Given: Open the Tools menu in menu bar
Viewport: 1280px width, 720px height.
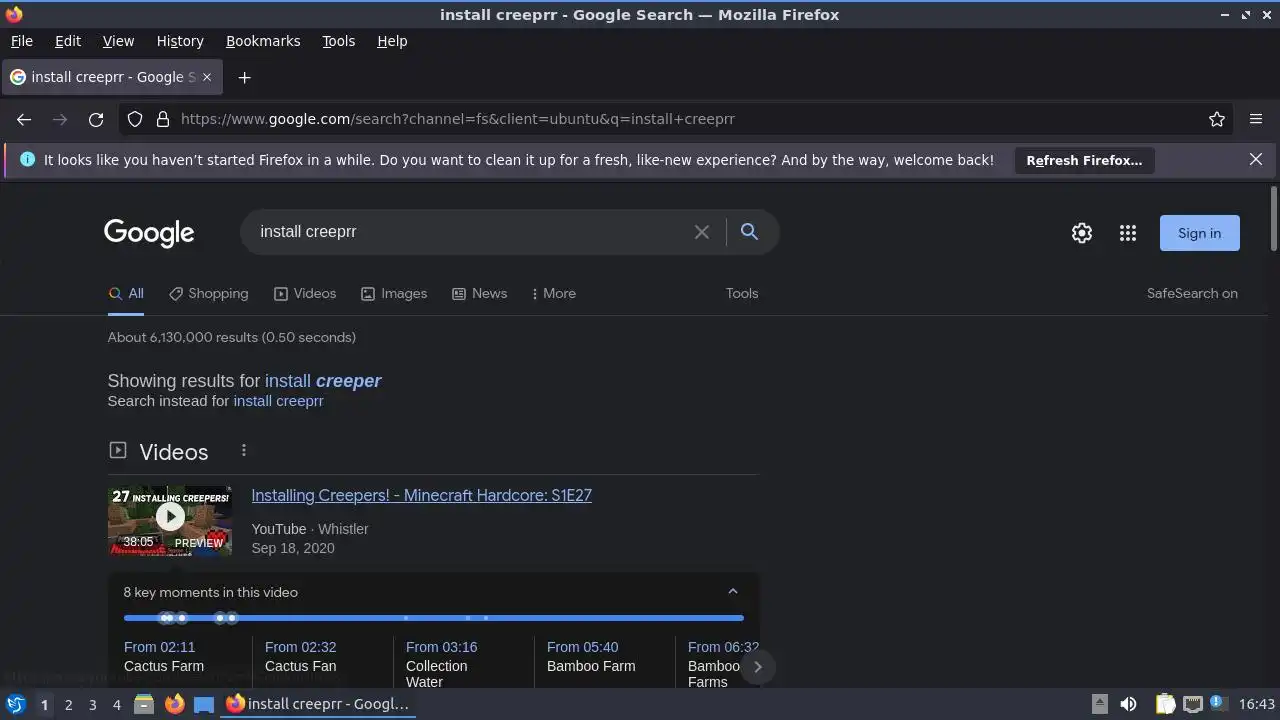Looking at the screenshot, I should [x=338, y=41].
